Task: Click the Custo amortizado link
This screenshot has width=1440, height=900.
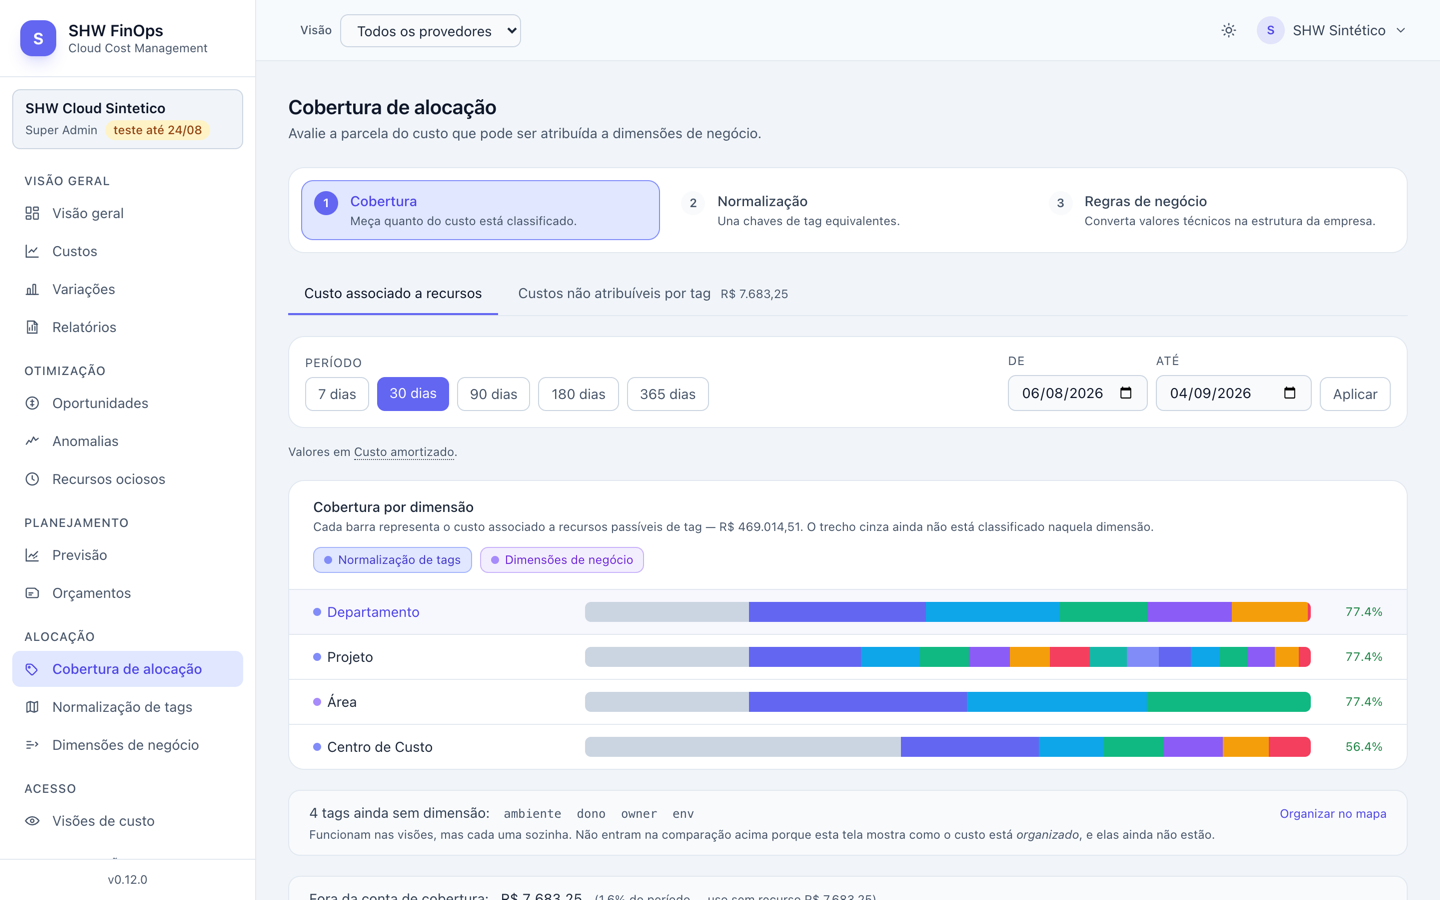Action: click(404, 452)
